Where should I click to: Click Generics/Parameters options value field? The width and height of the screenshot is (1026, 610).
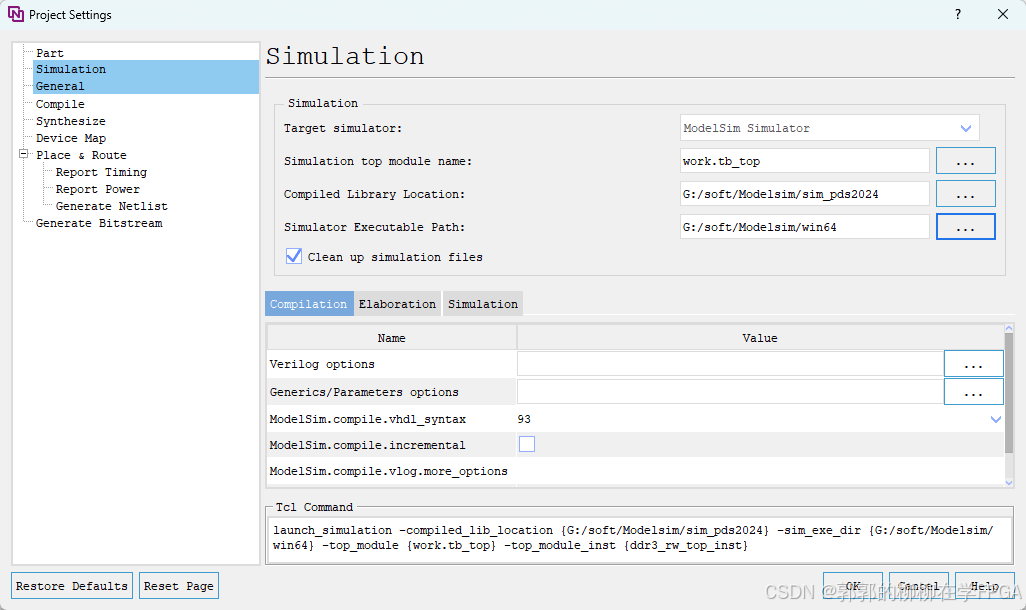pos(730,392)
